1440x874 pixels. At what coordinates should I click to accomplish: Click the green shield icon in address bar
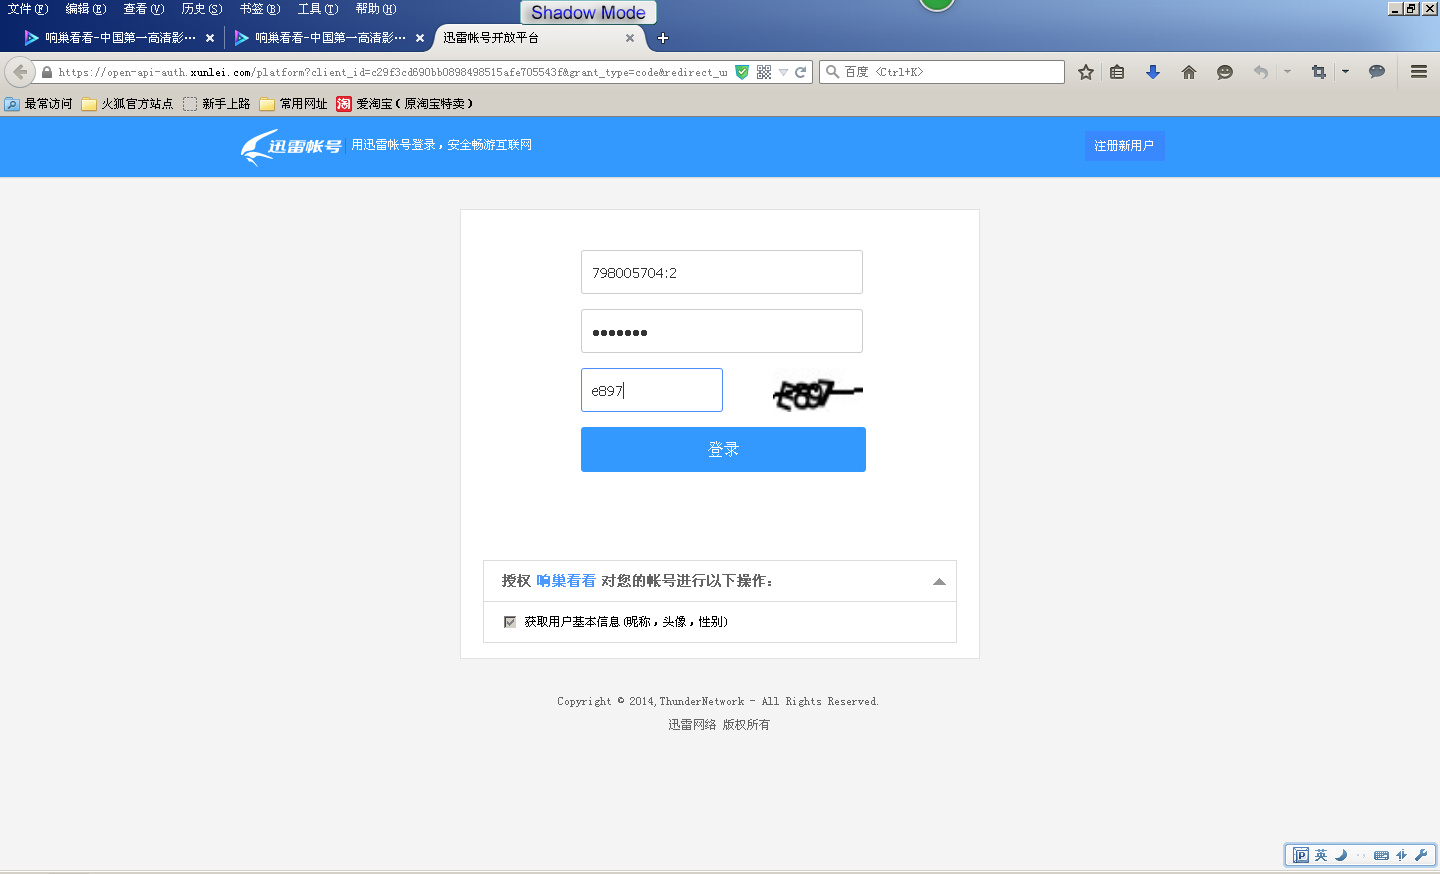pos(742,72)
